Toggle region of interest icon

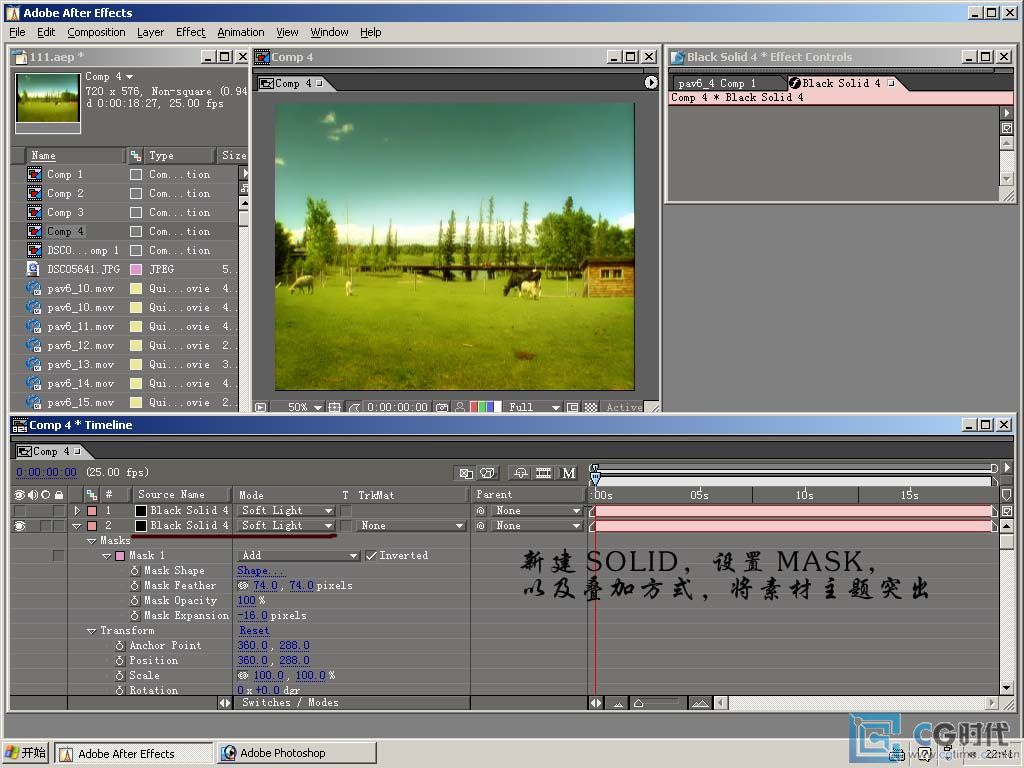pyautogui.click(x=572, y=407)
